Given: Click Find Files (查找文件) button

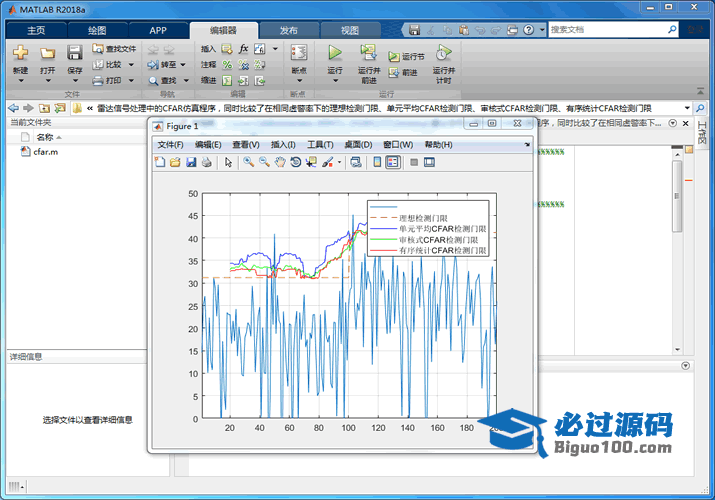Looking at the screenshot, I should pyautogui.click(x=114, y=49).
